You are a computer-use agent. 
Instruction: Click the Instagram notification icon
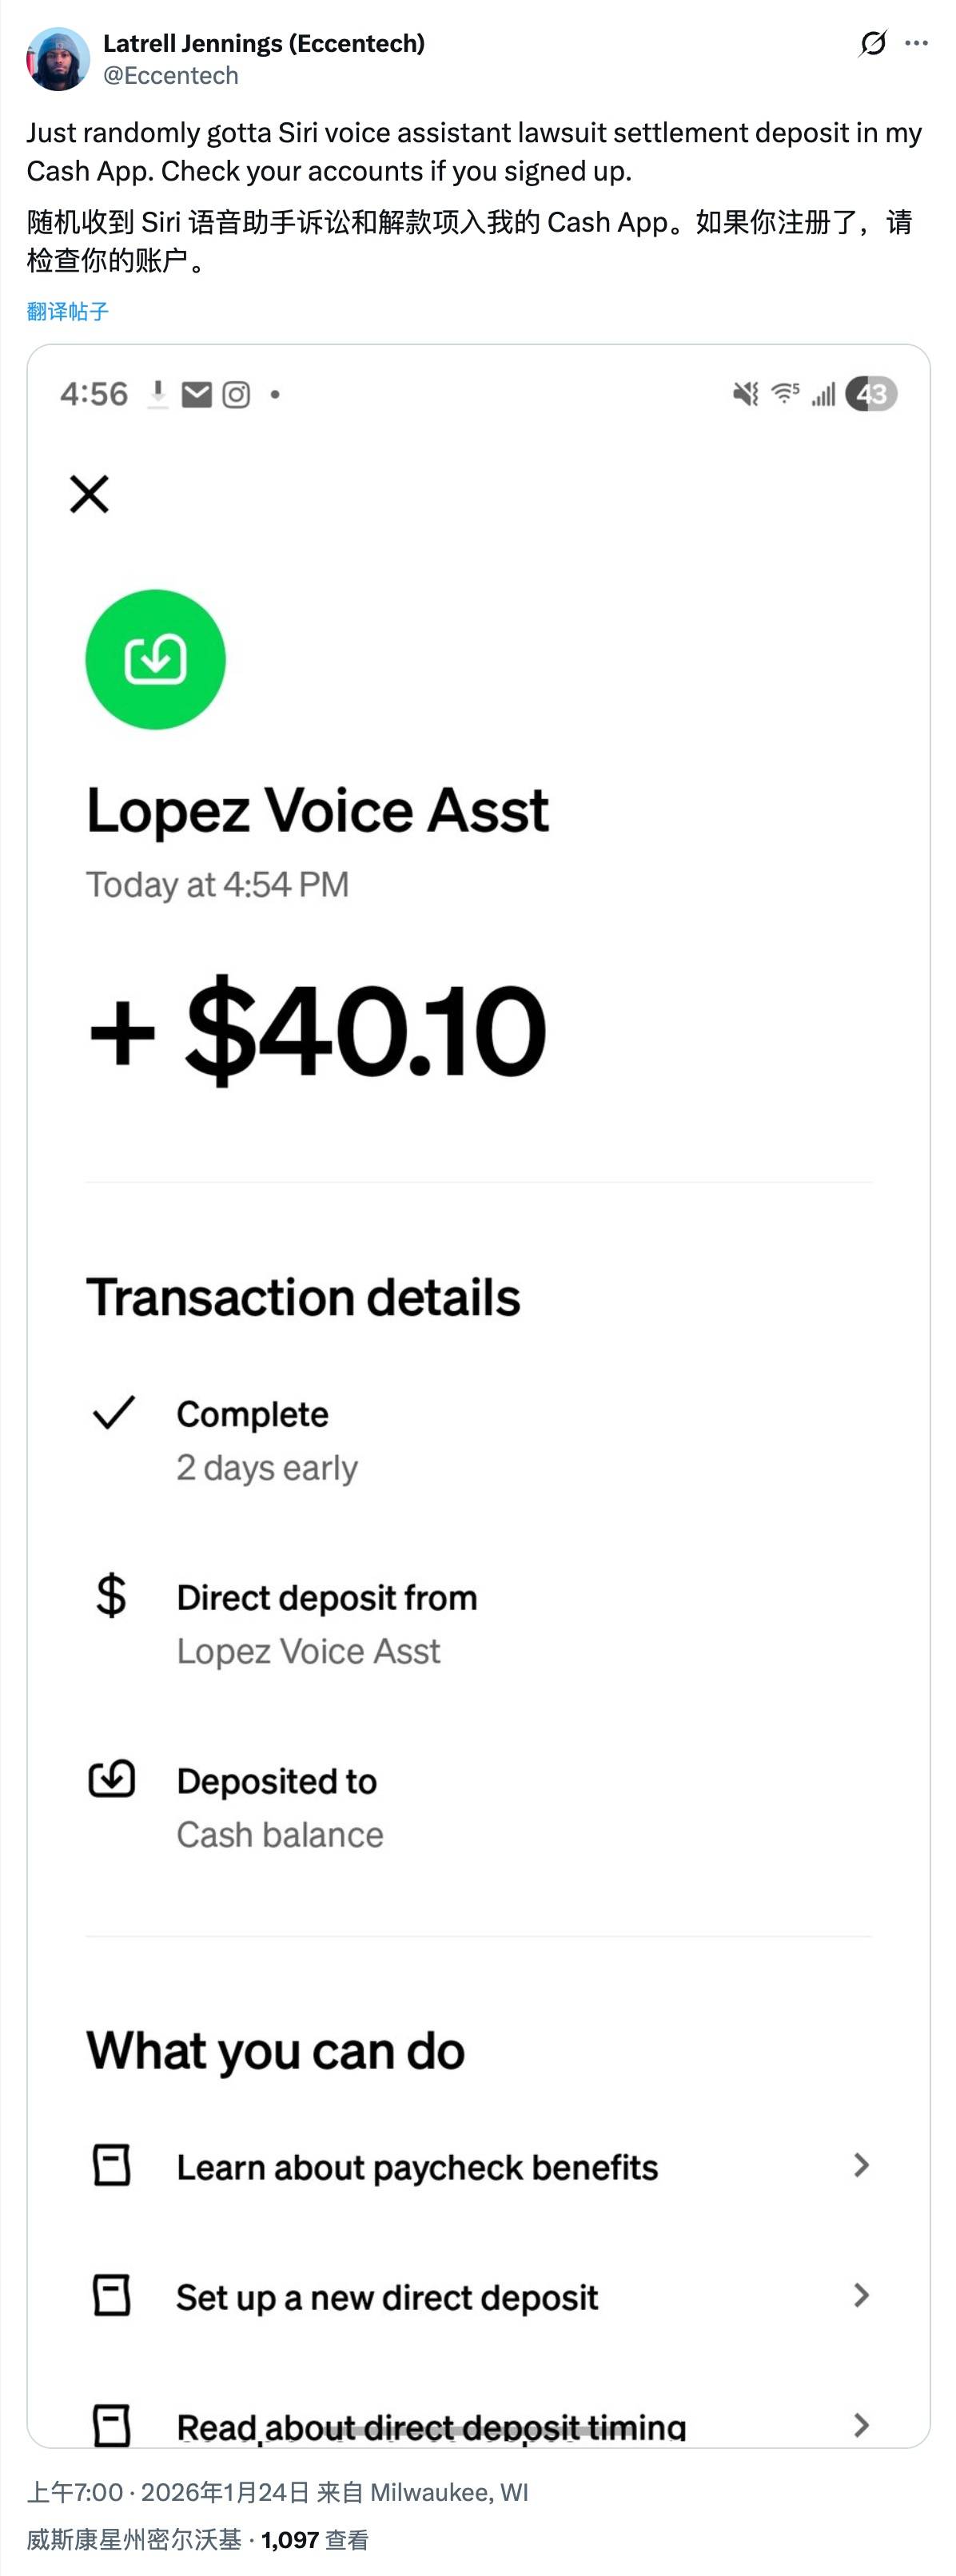tap(236, 395)
